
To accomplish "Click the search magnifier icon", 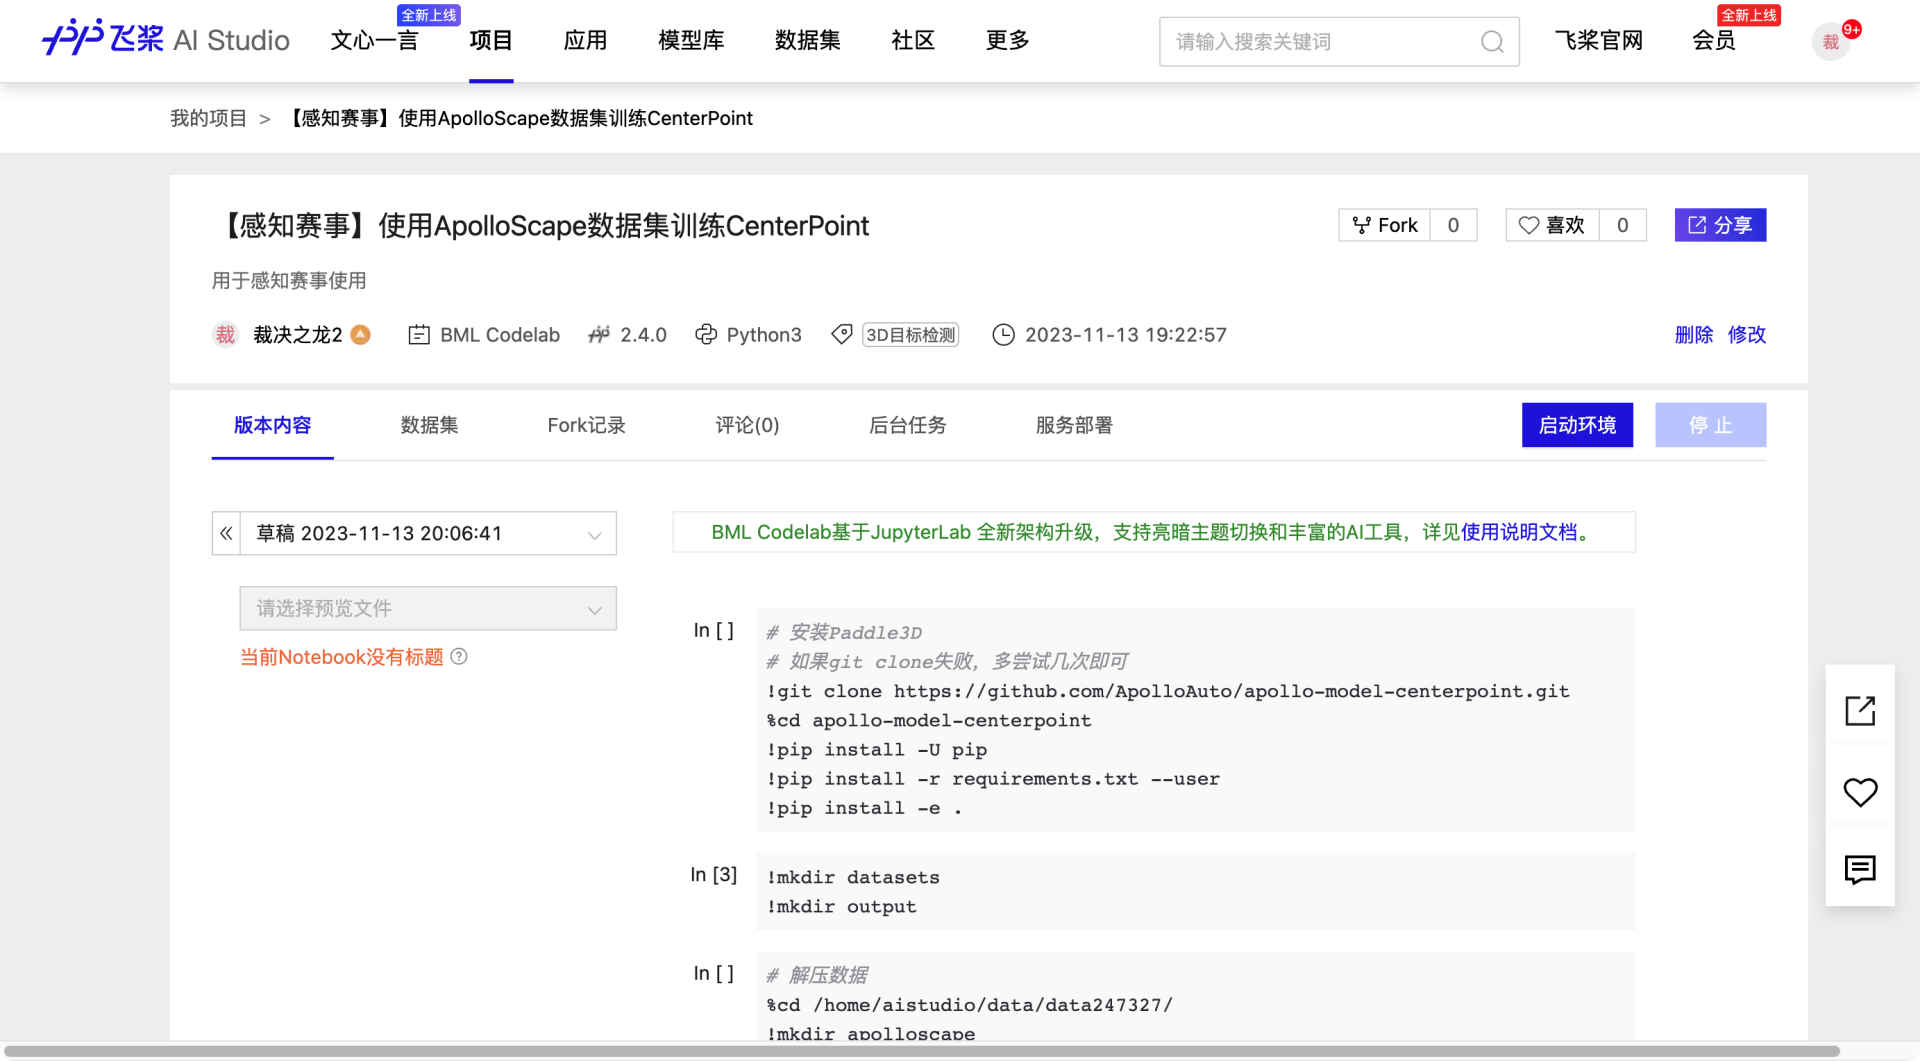I will click(1491, 41).
